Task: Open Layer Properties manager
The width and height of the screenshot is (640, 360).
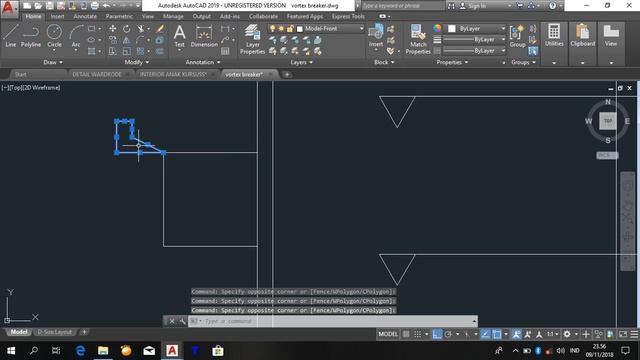Action: tap(252, 39)
